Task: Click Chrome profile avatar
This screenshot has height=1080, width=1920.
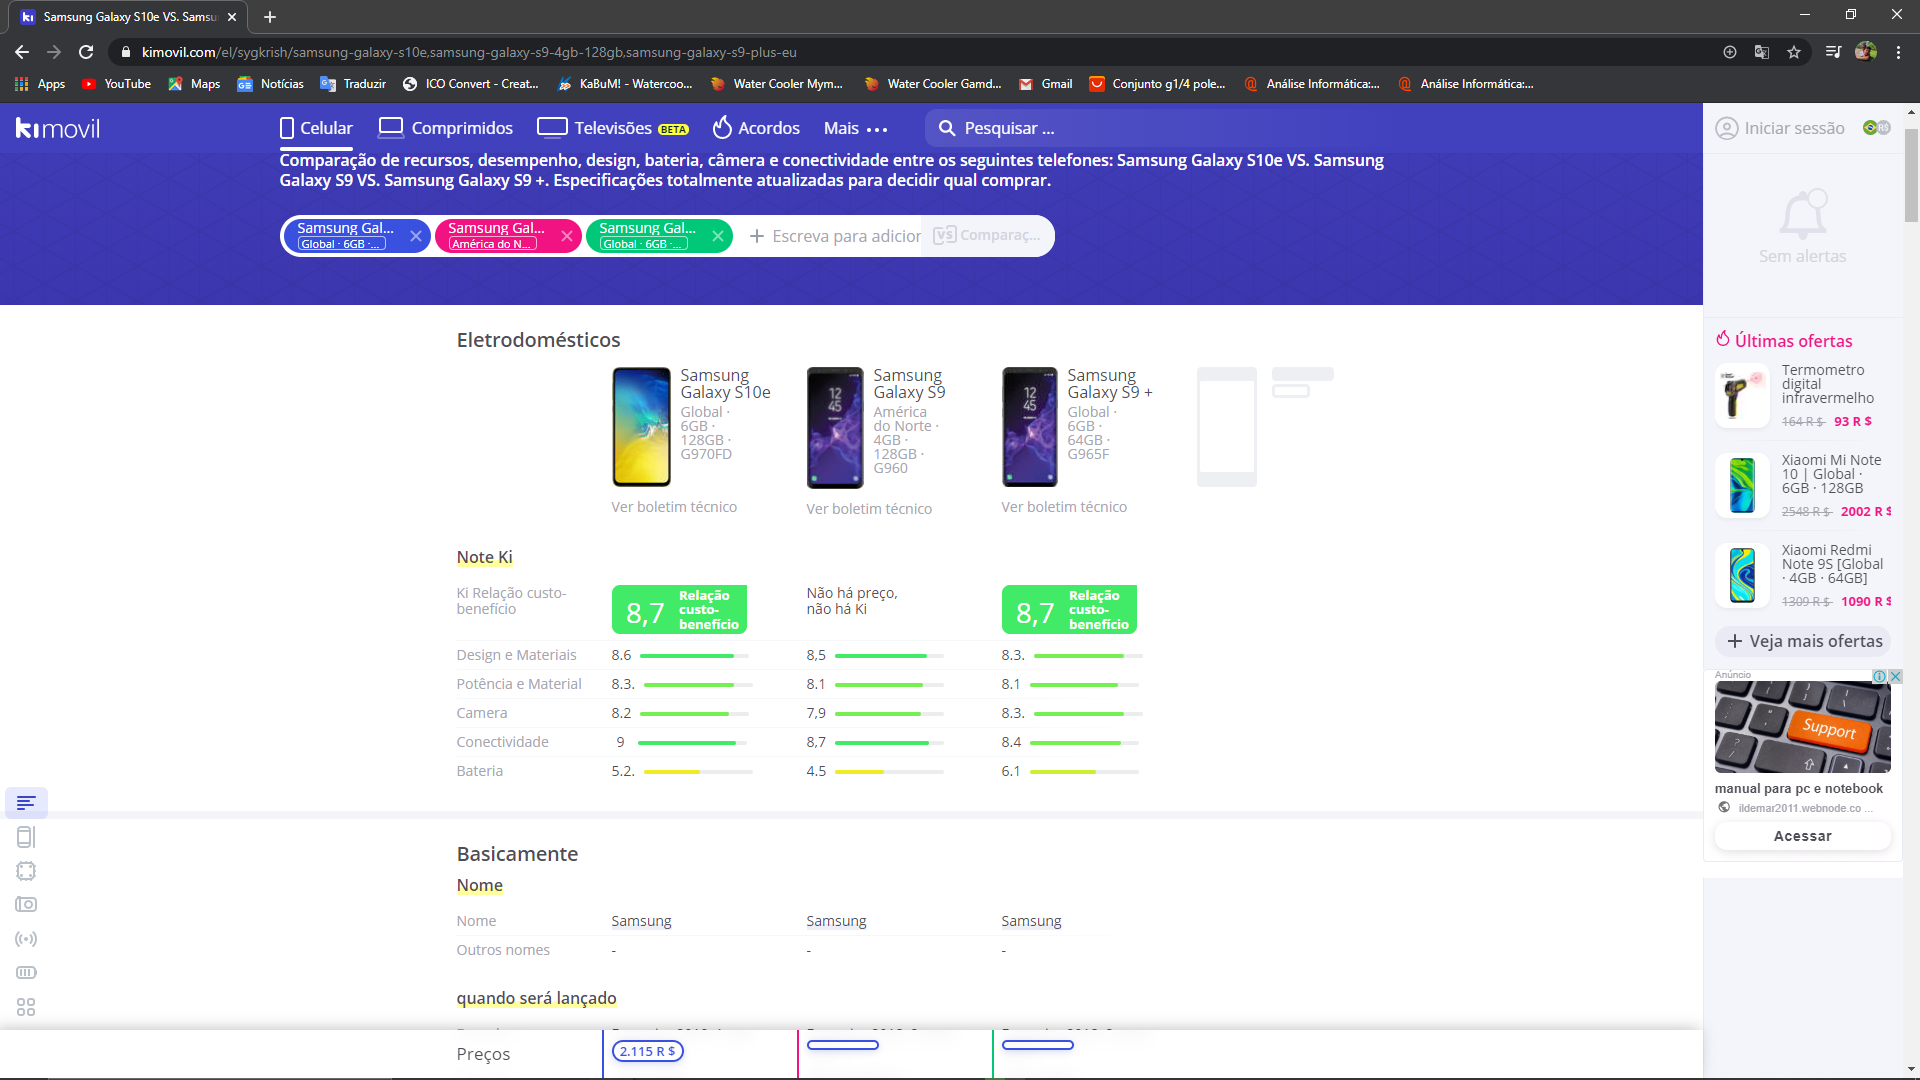Action: click(1865, 52)
